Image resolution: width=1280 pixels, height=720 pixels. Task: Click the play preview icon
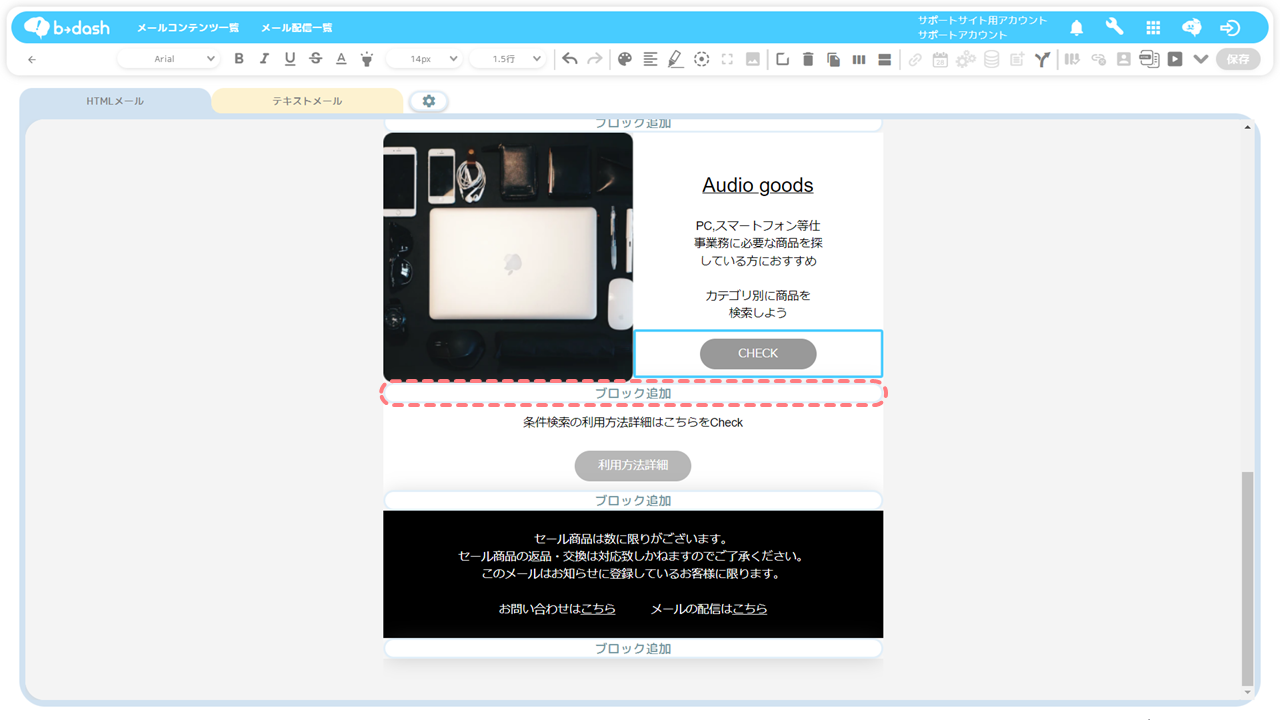point(1175,59)
